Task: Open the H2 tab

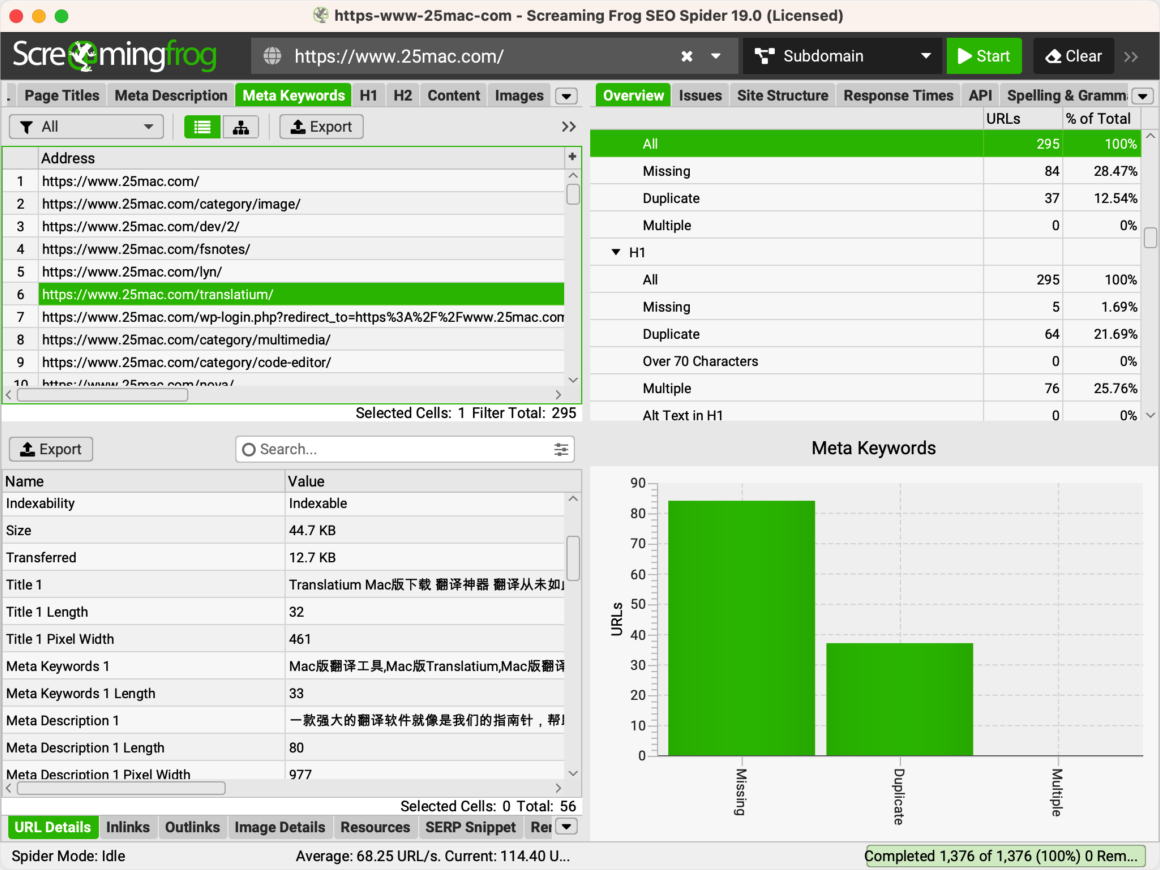Action: tap(402, 95)
